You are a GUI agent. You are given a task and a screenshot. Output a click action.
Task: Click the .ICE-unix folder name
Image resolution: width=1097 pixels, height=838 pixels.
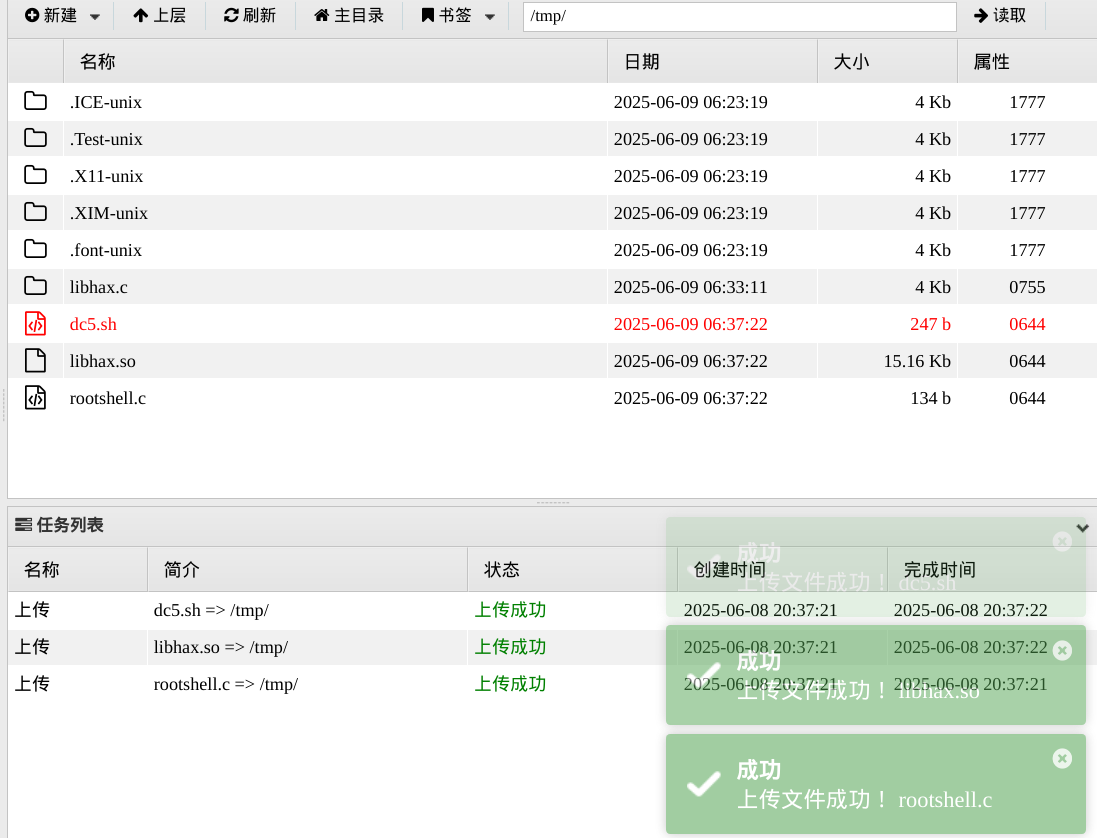[106, 102]
